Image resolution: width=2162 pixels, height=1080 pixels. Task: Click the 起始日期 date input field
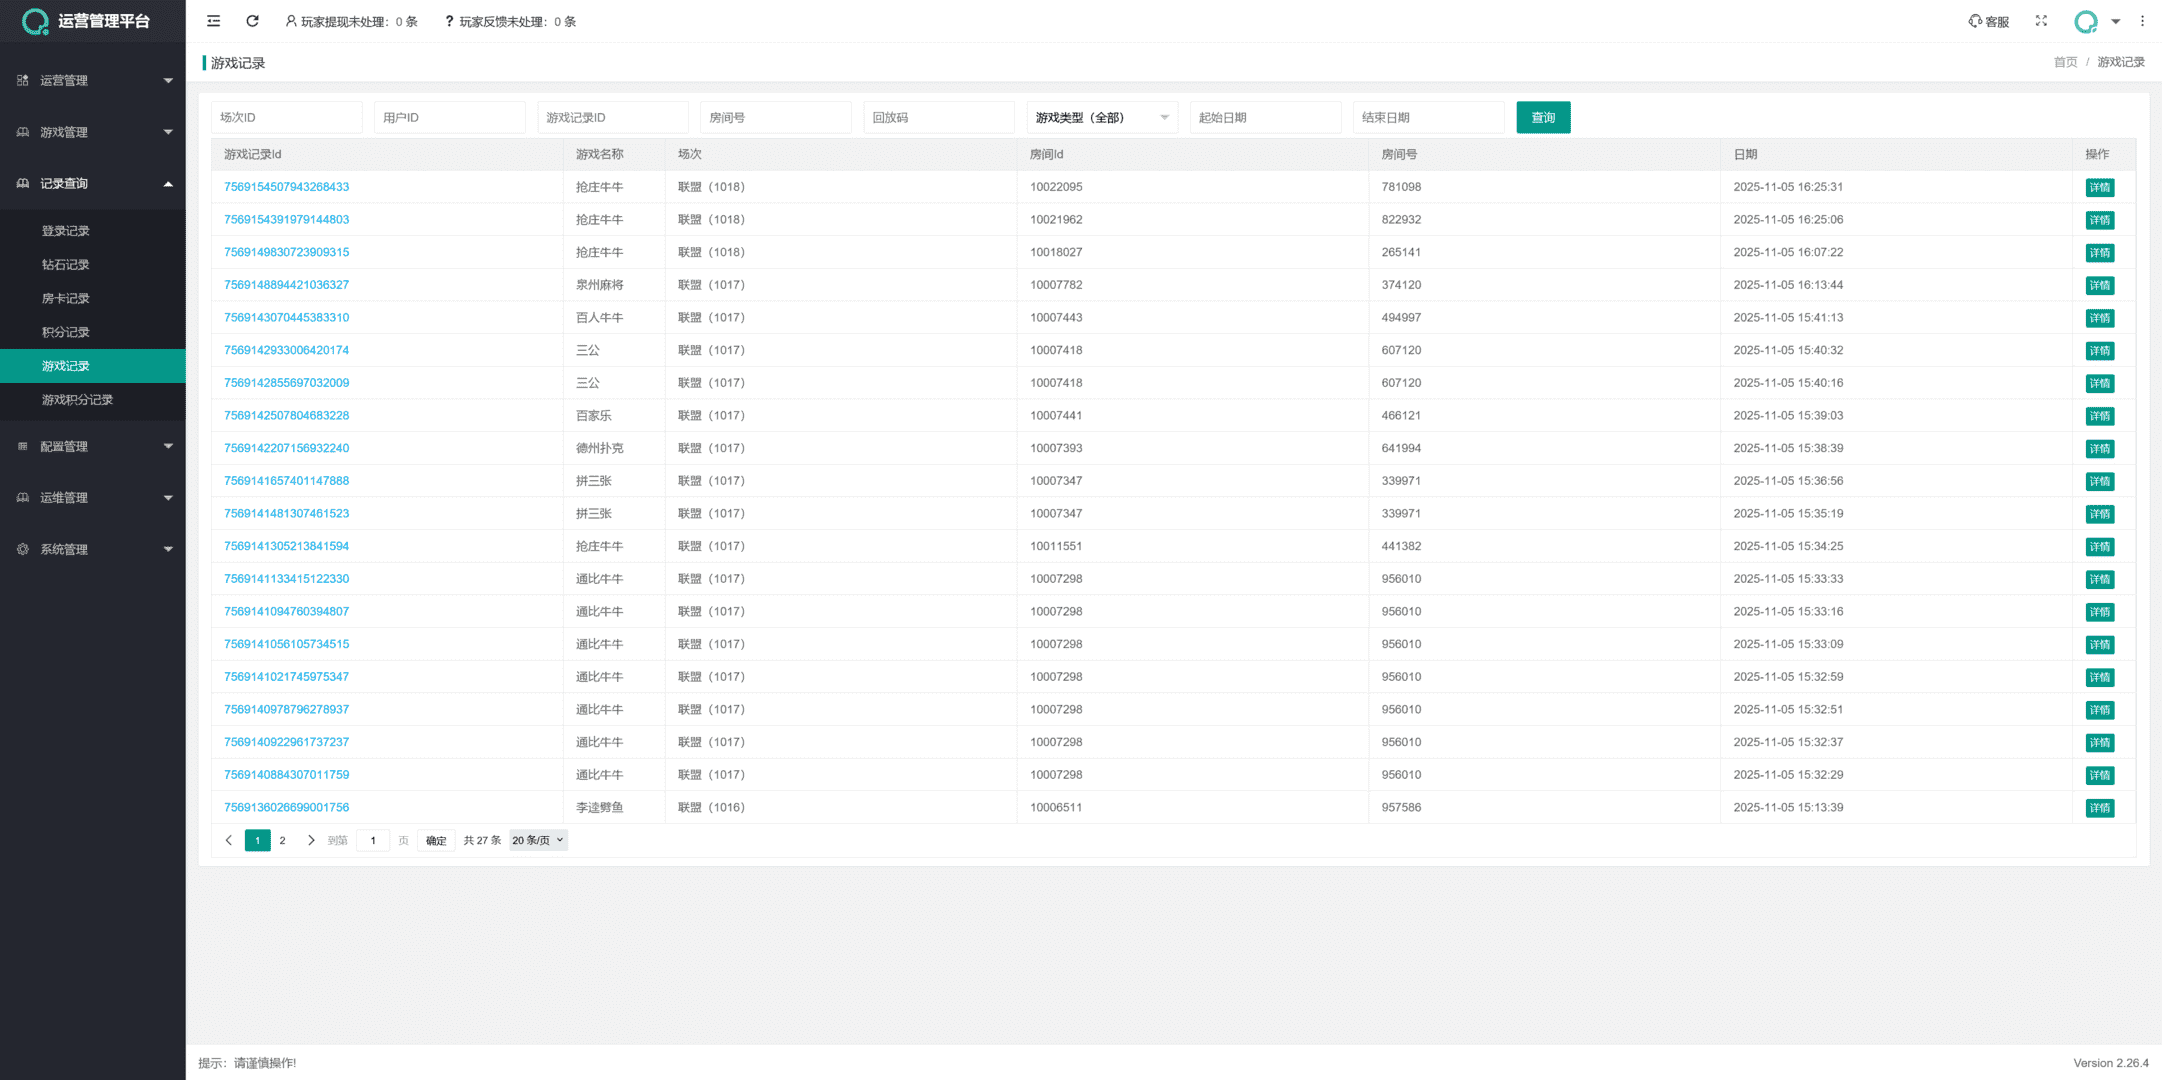click(x=1264, y=117)
